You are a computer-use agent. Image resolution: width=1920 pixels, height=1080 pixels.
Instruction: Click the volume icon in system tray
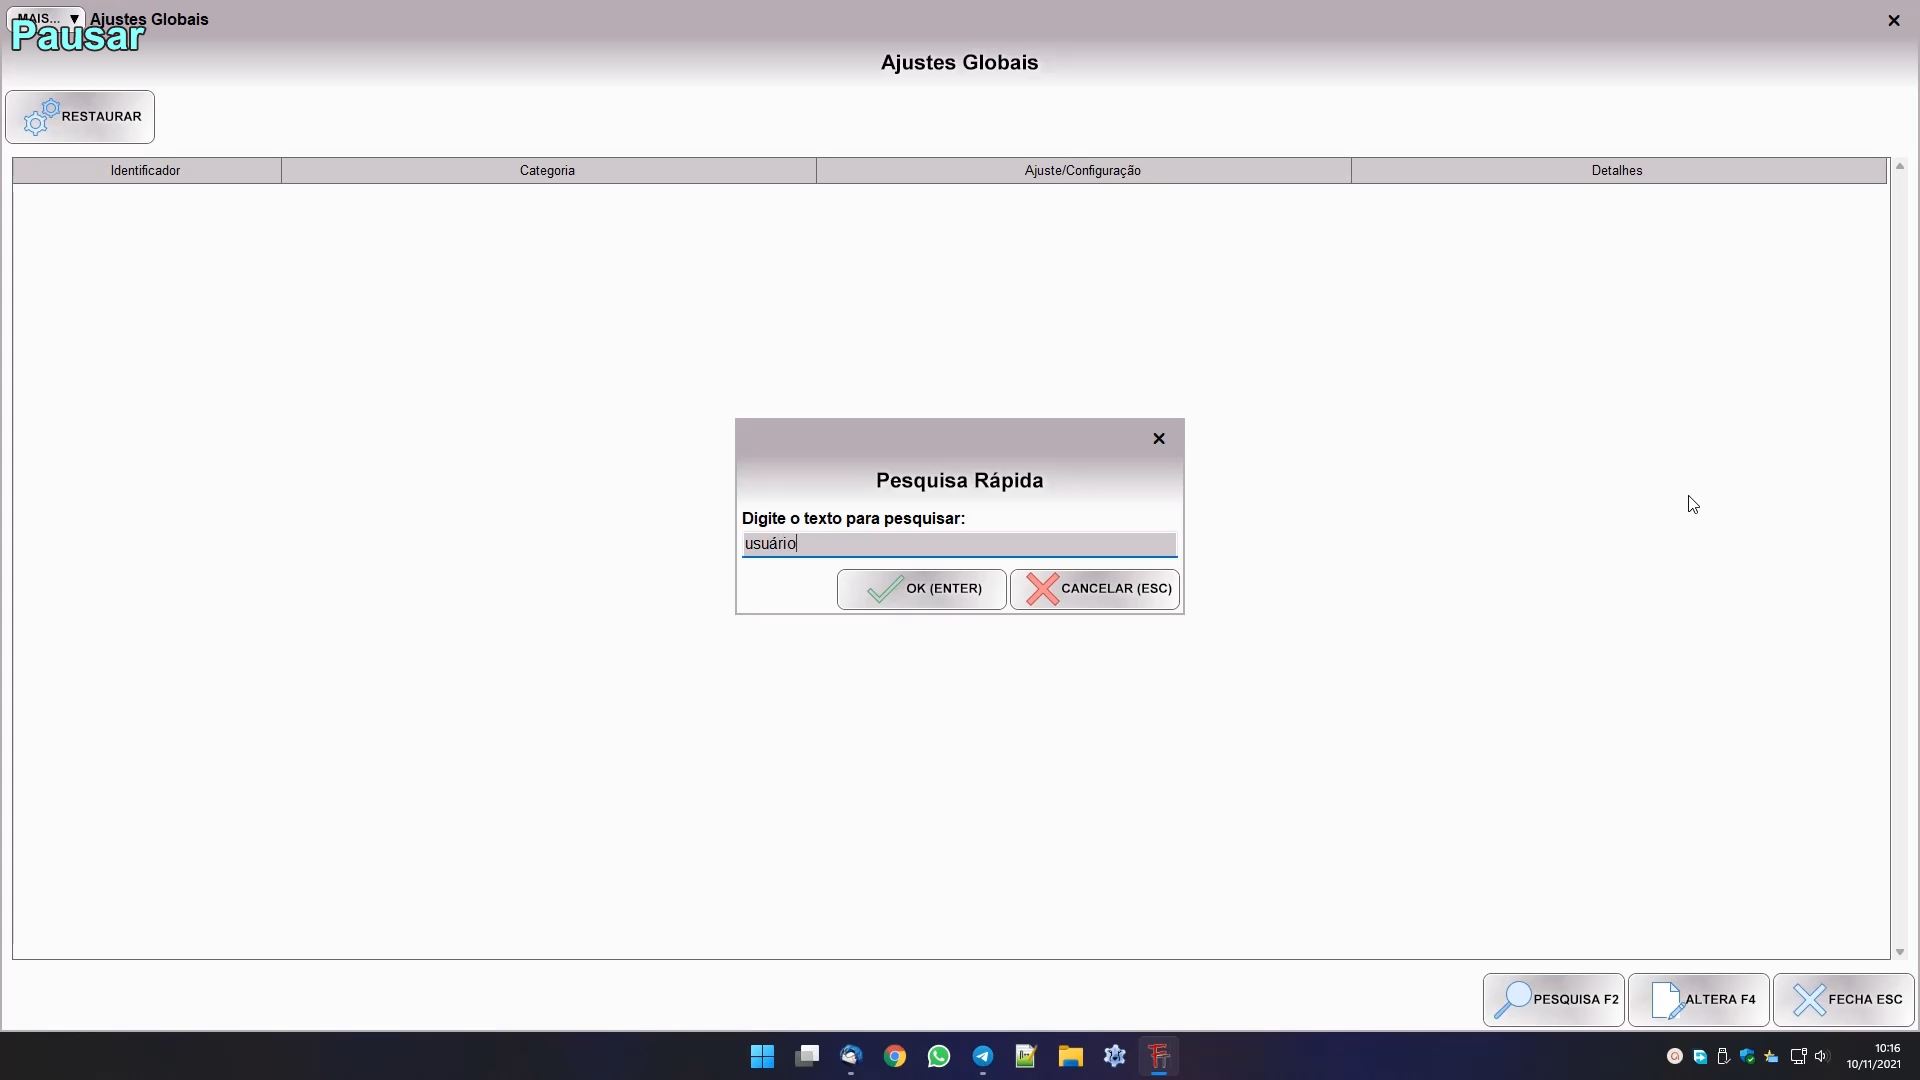point(1820,1056)
